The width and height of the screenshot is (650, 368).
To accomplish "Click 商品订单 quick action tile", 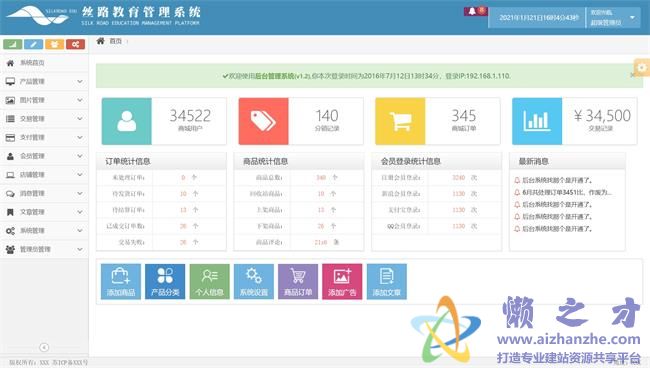I will coord(298,281).
